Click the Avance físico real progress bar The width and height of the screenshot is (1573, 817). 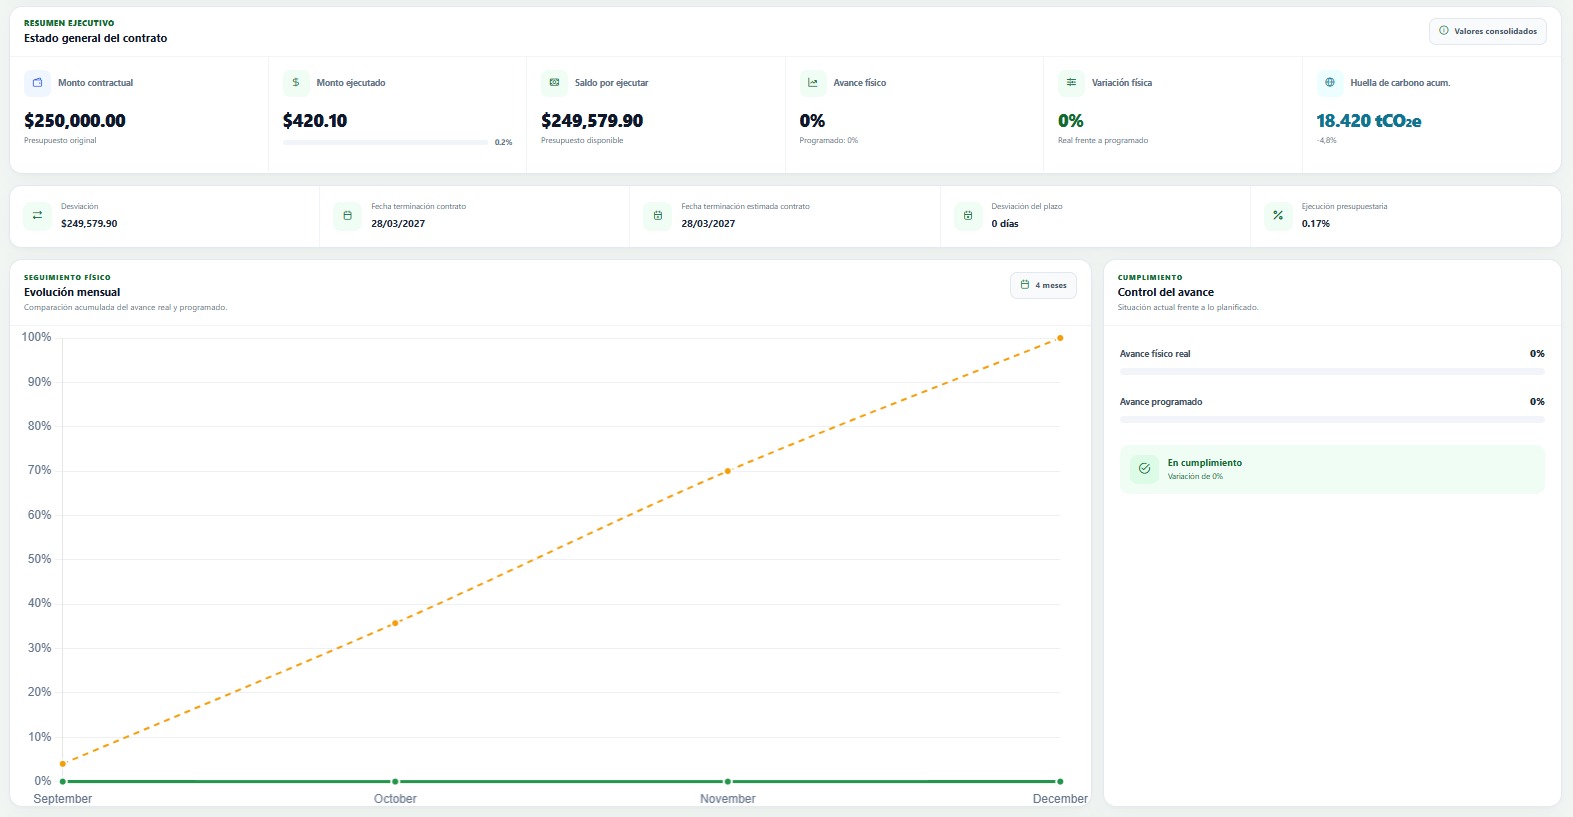point(1332,371)
